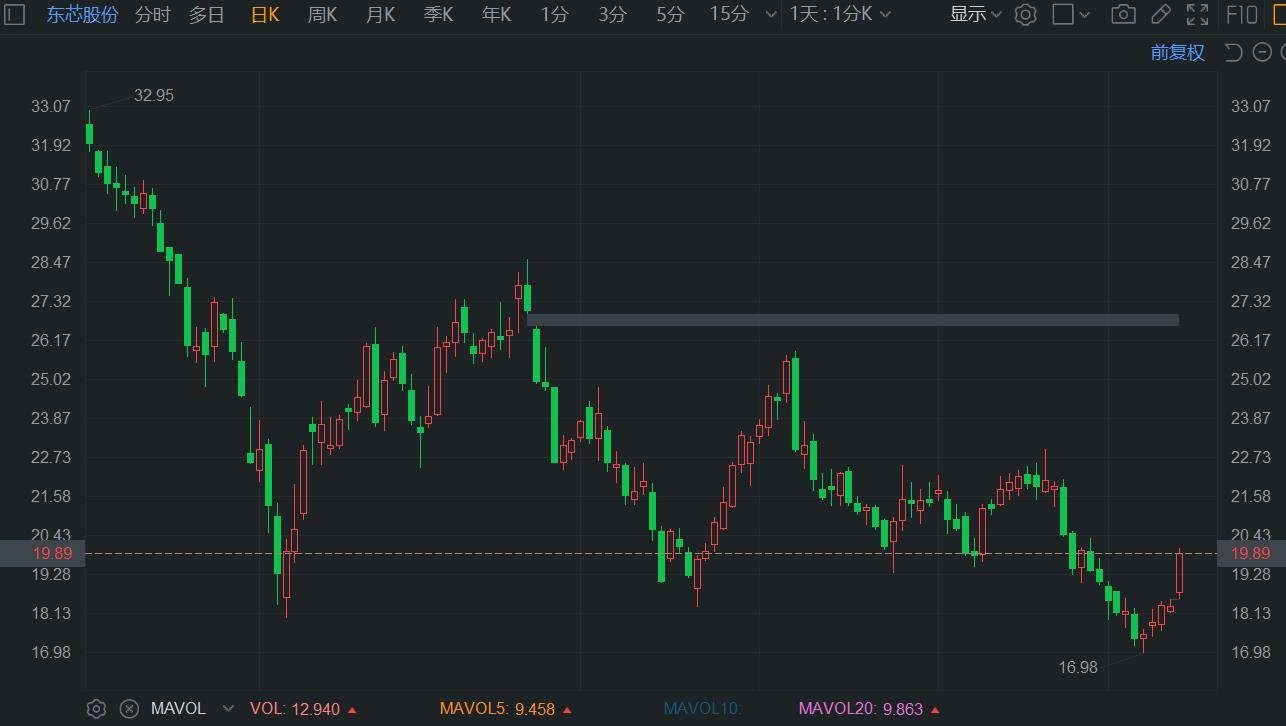Switch to 3分 three-minute chart
The width and height of the screenshot is (1286, 726).
612,14
